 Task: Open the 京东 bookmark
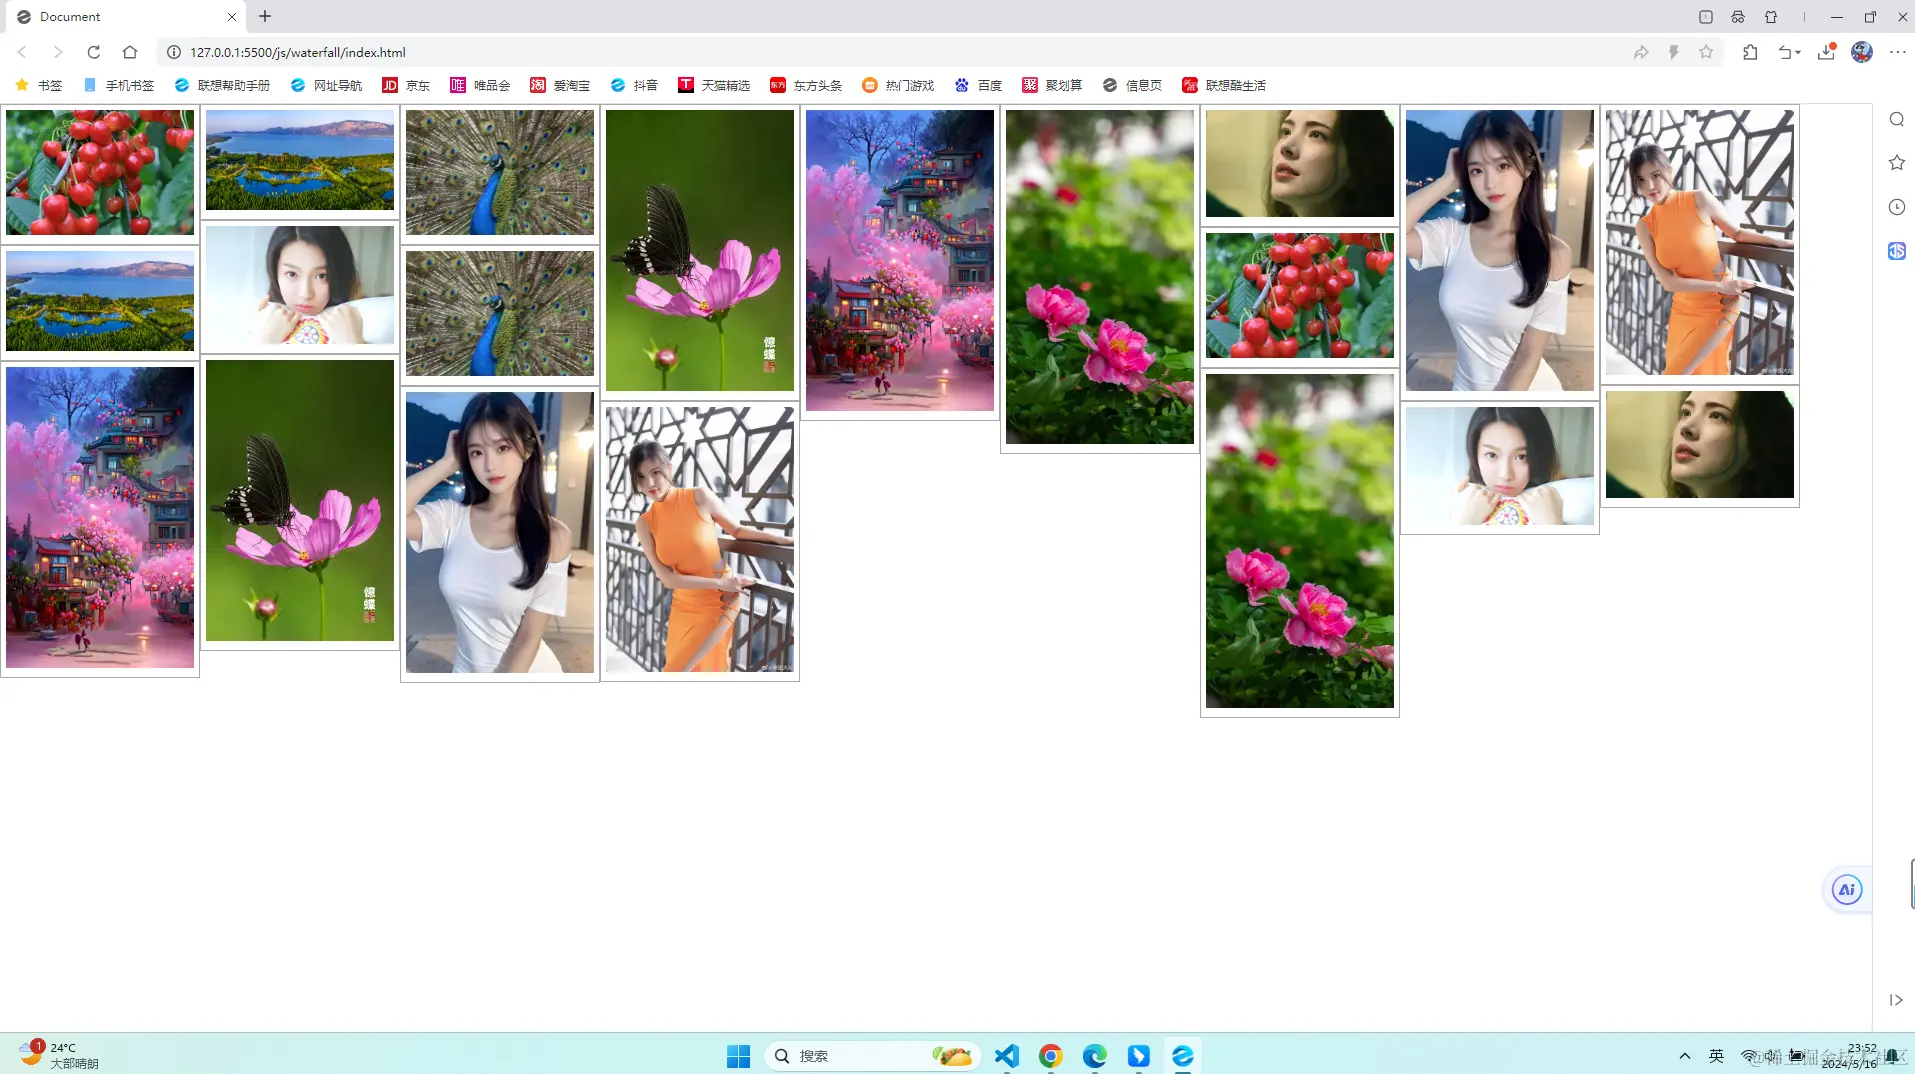click(x=406, y=85)
